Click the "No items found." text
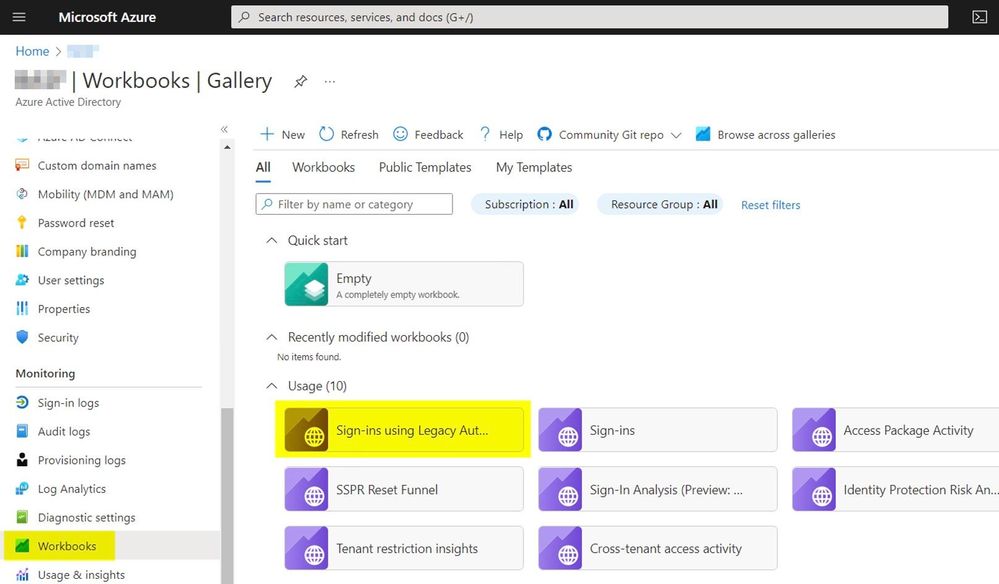This screenshot has width=999, height=584. [309, 357]
